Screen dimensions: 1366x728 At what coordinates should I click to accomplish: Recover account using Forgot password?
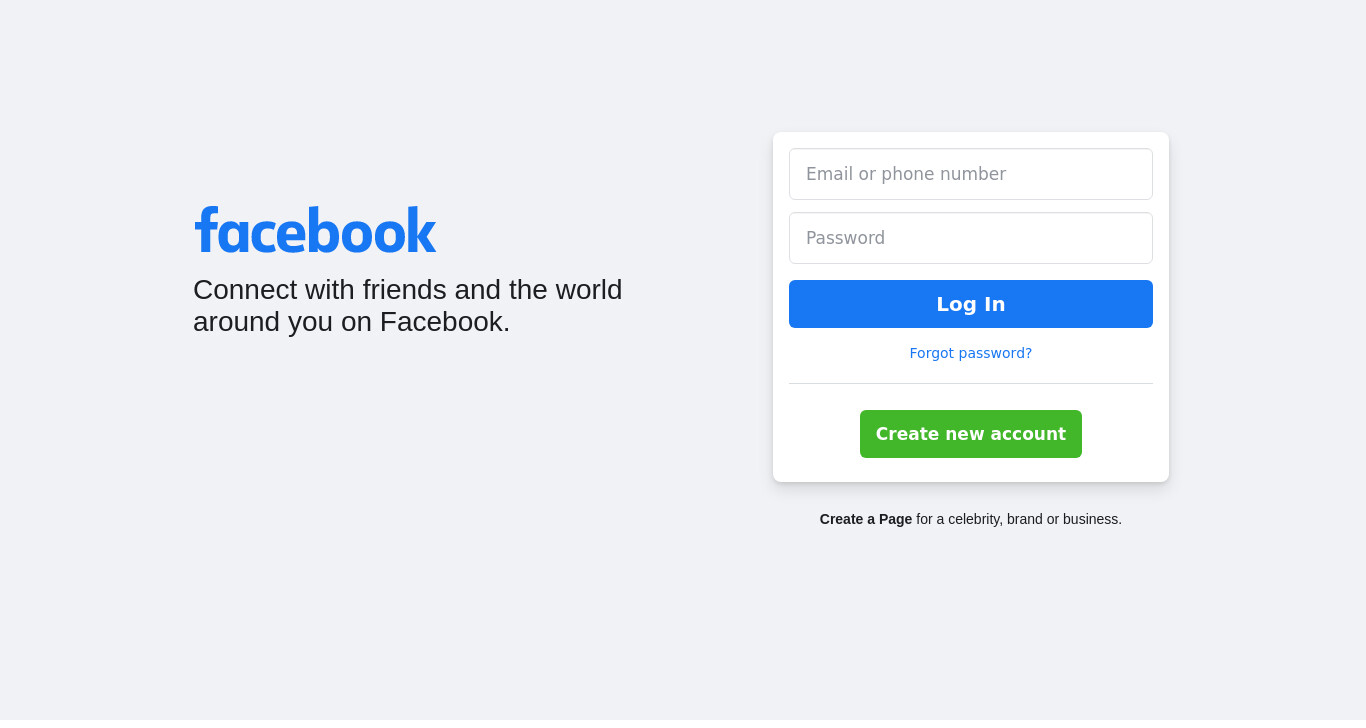coord(971,353)
